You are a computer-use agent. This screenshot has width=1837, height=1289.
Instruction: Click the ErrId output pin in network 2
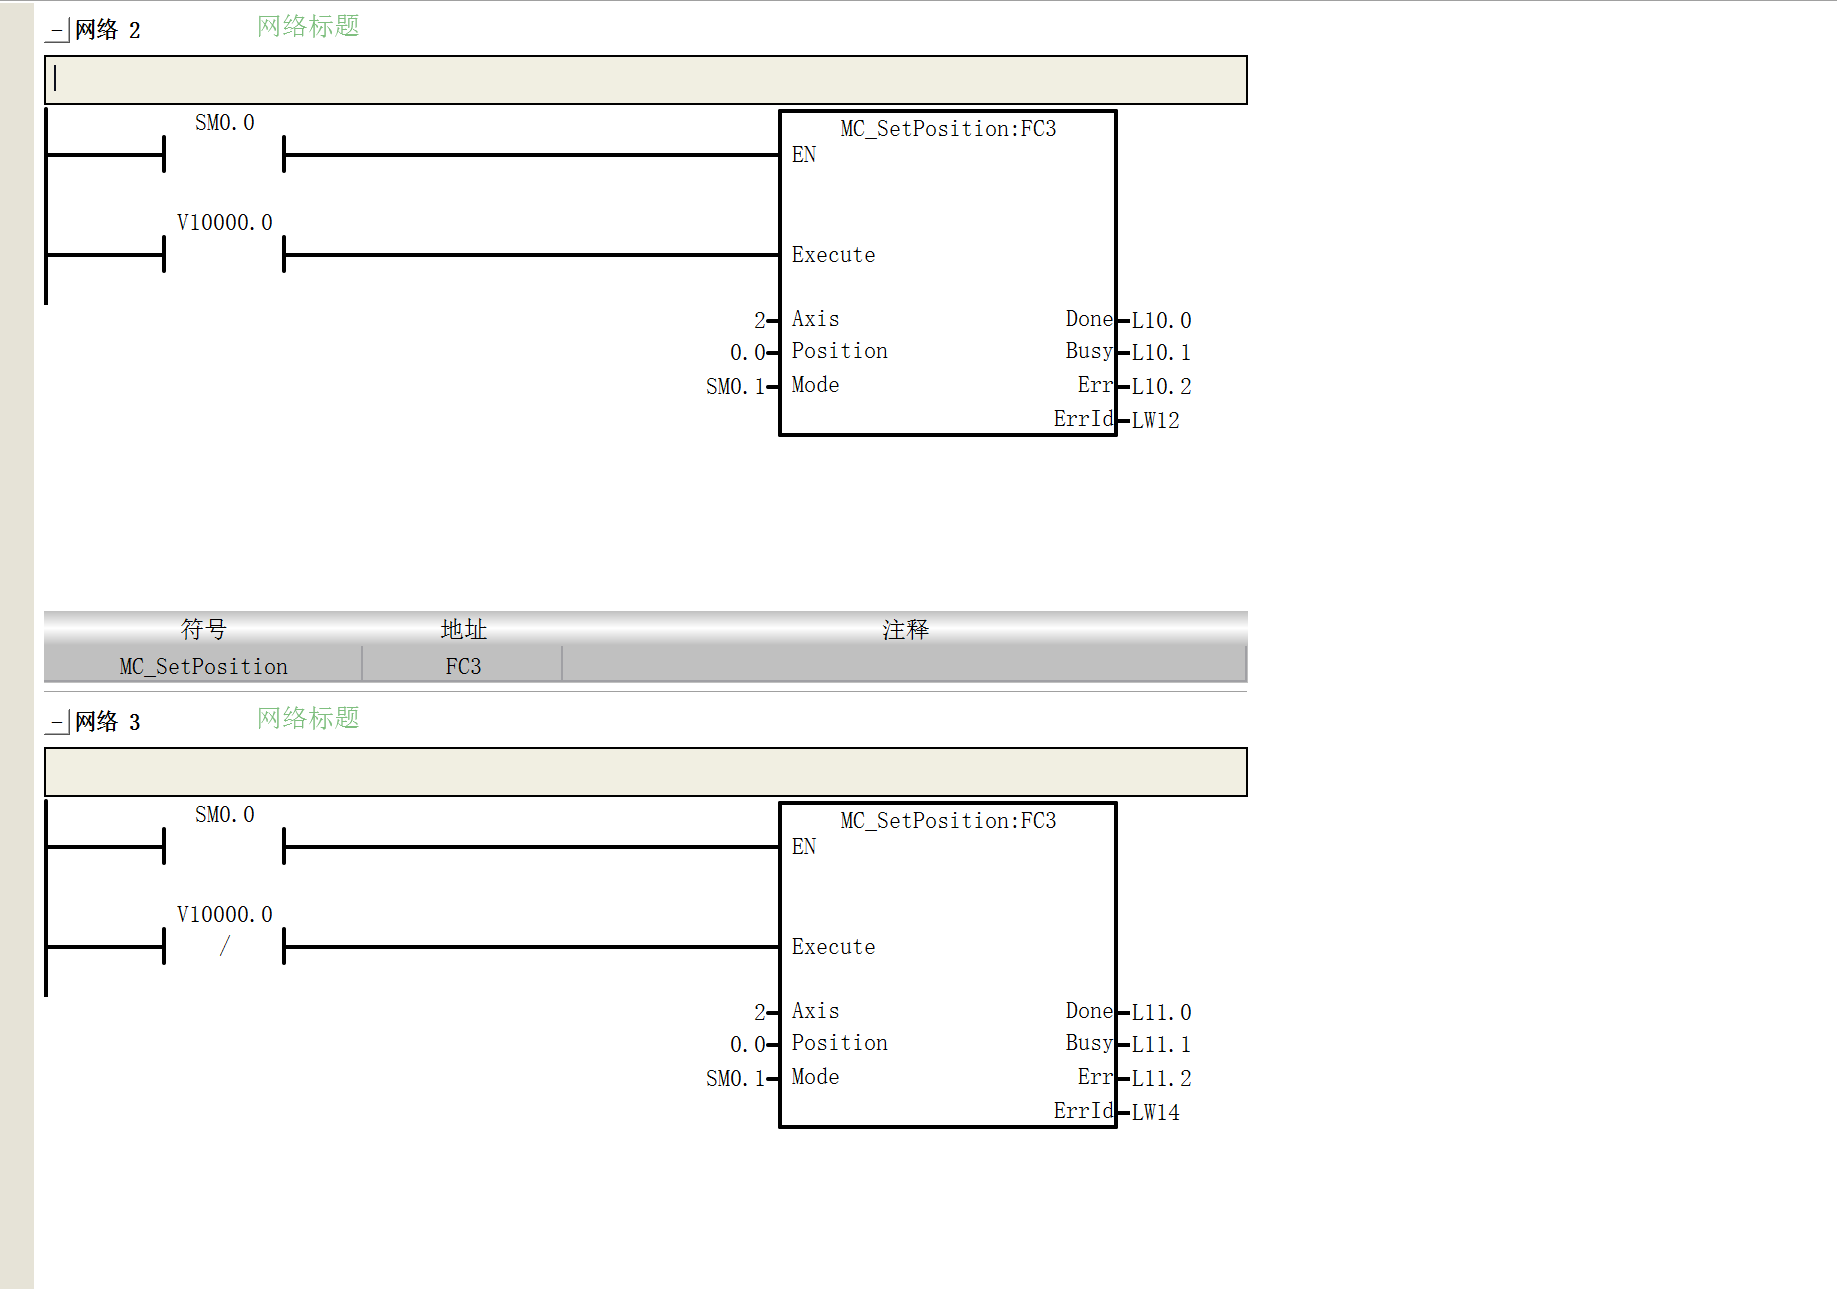(x=1083, y=419)
